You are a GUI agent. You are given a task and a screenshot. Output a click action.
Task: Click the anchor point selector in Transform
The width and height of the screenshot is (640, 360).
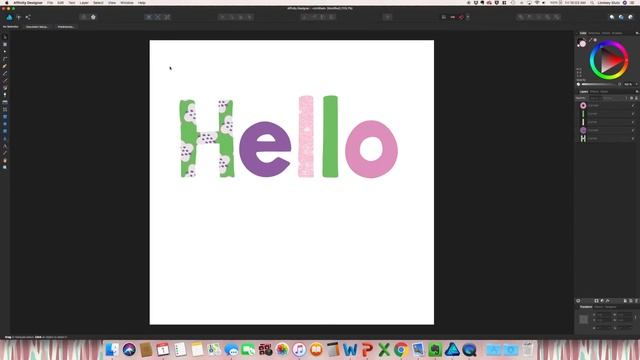tap(583, 320)
